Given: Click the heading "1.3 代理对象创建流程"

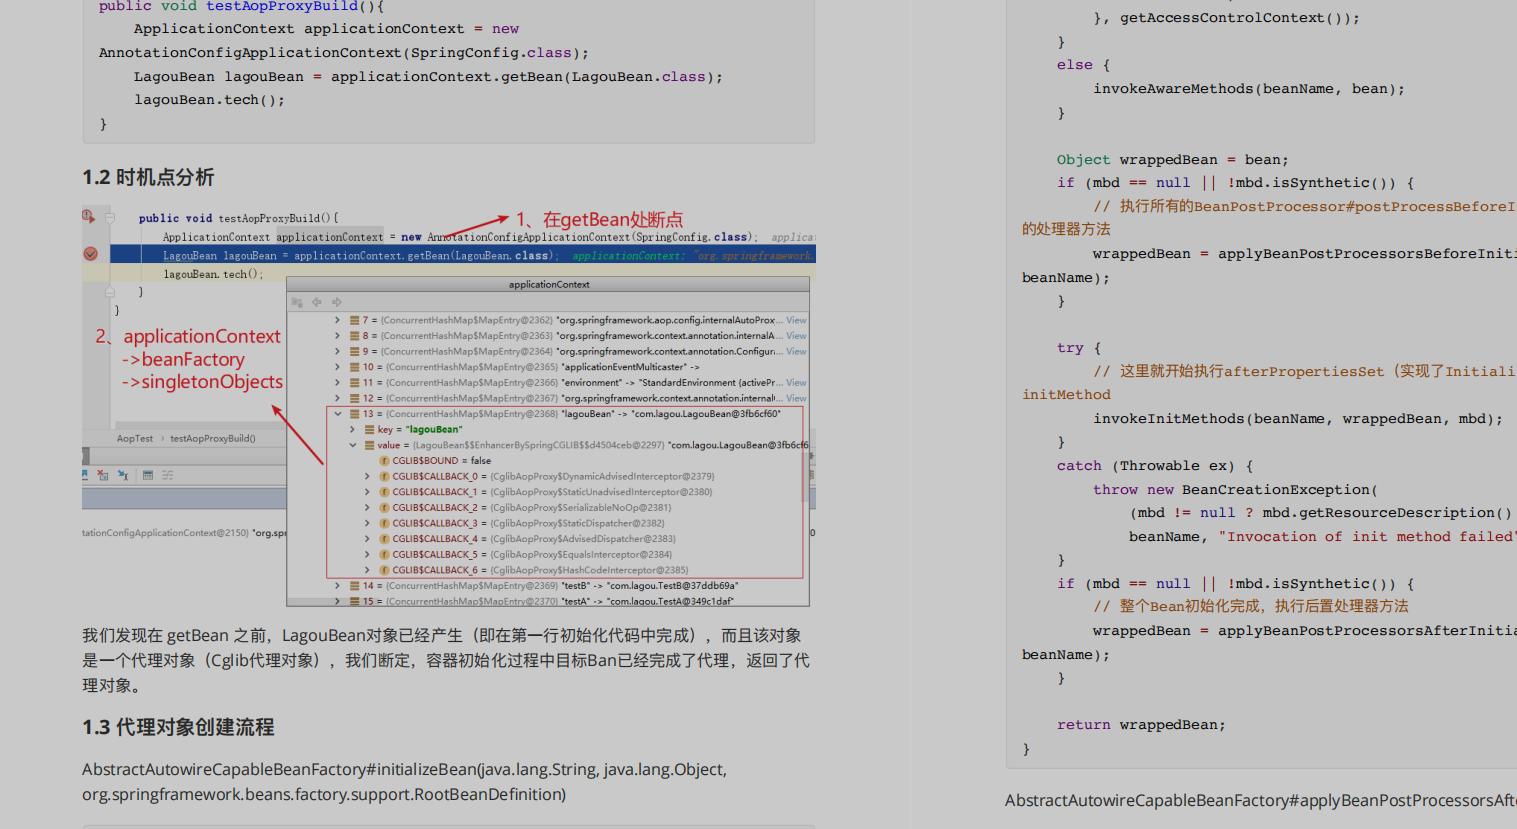Looking at the screenshot, I should click(178, 727).
